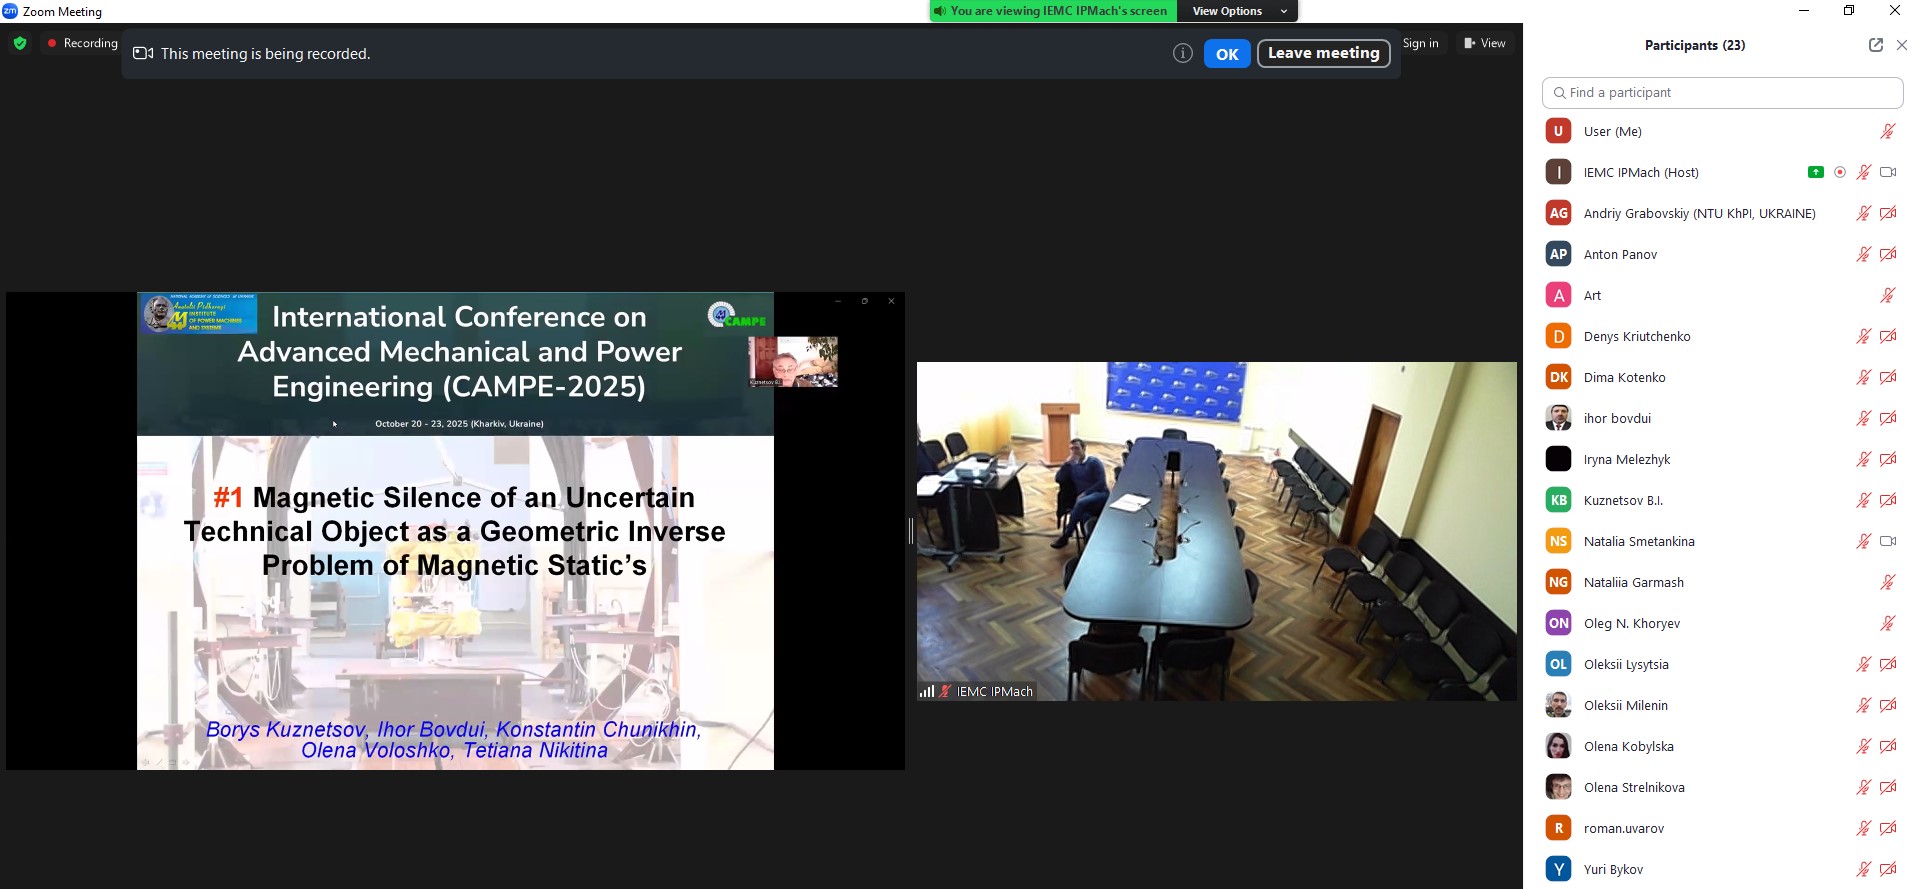The width and height of the screenshot is (1907, 889).
Task: Toggle Denys Kriutchenko's video off icon
Action: (x=1887, y=336)
